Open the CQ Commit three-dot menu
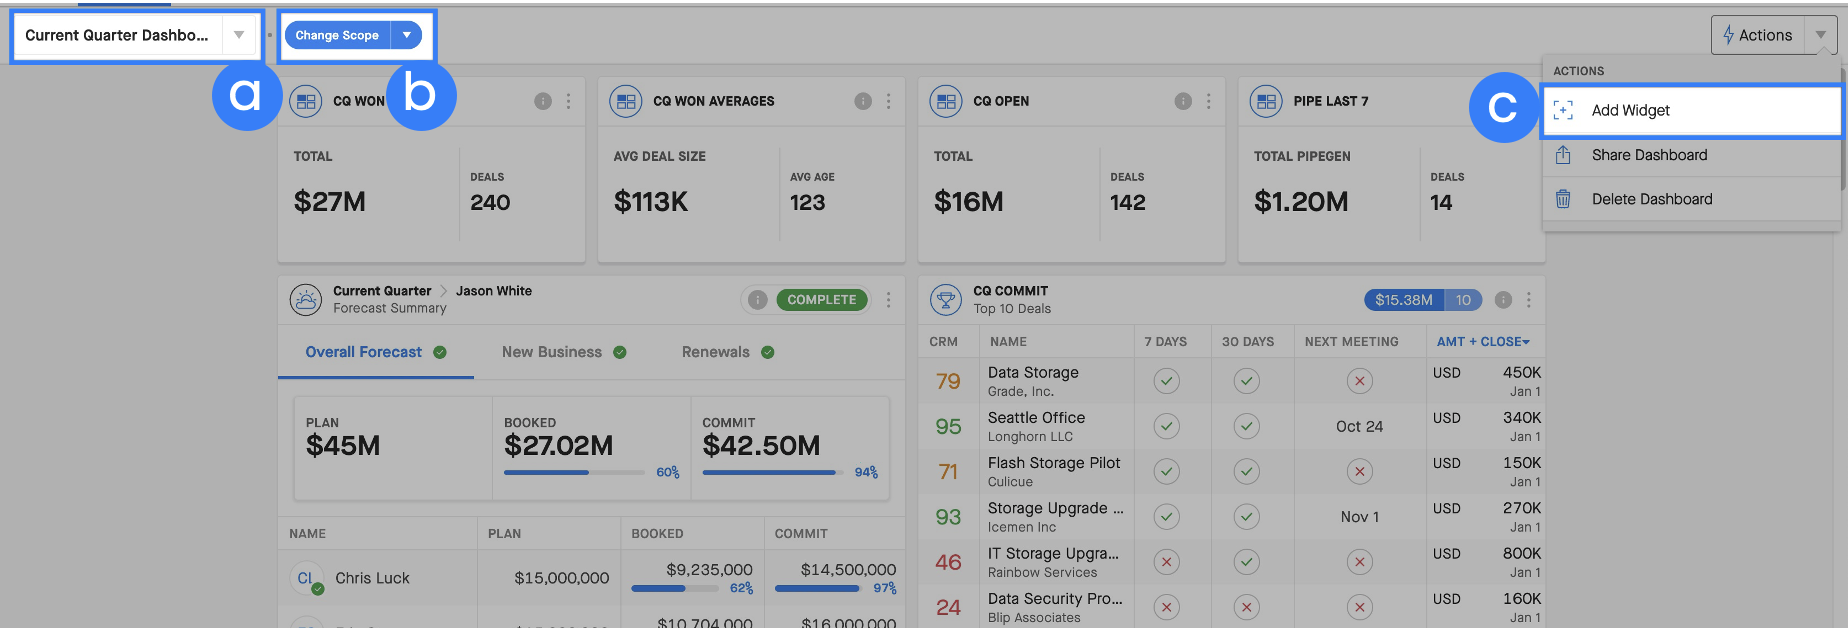The height and width of the screenshot is (628, 1848). pos(1528,300)
